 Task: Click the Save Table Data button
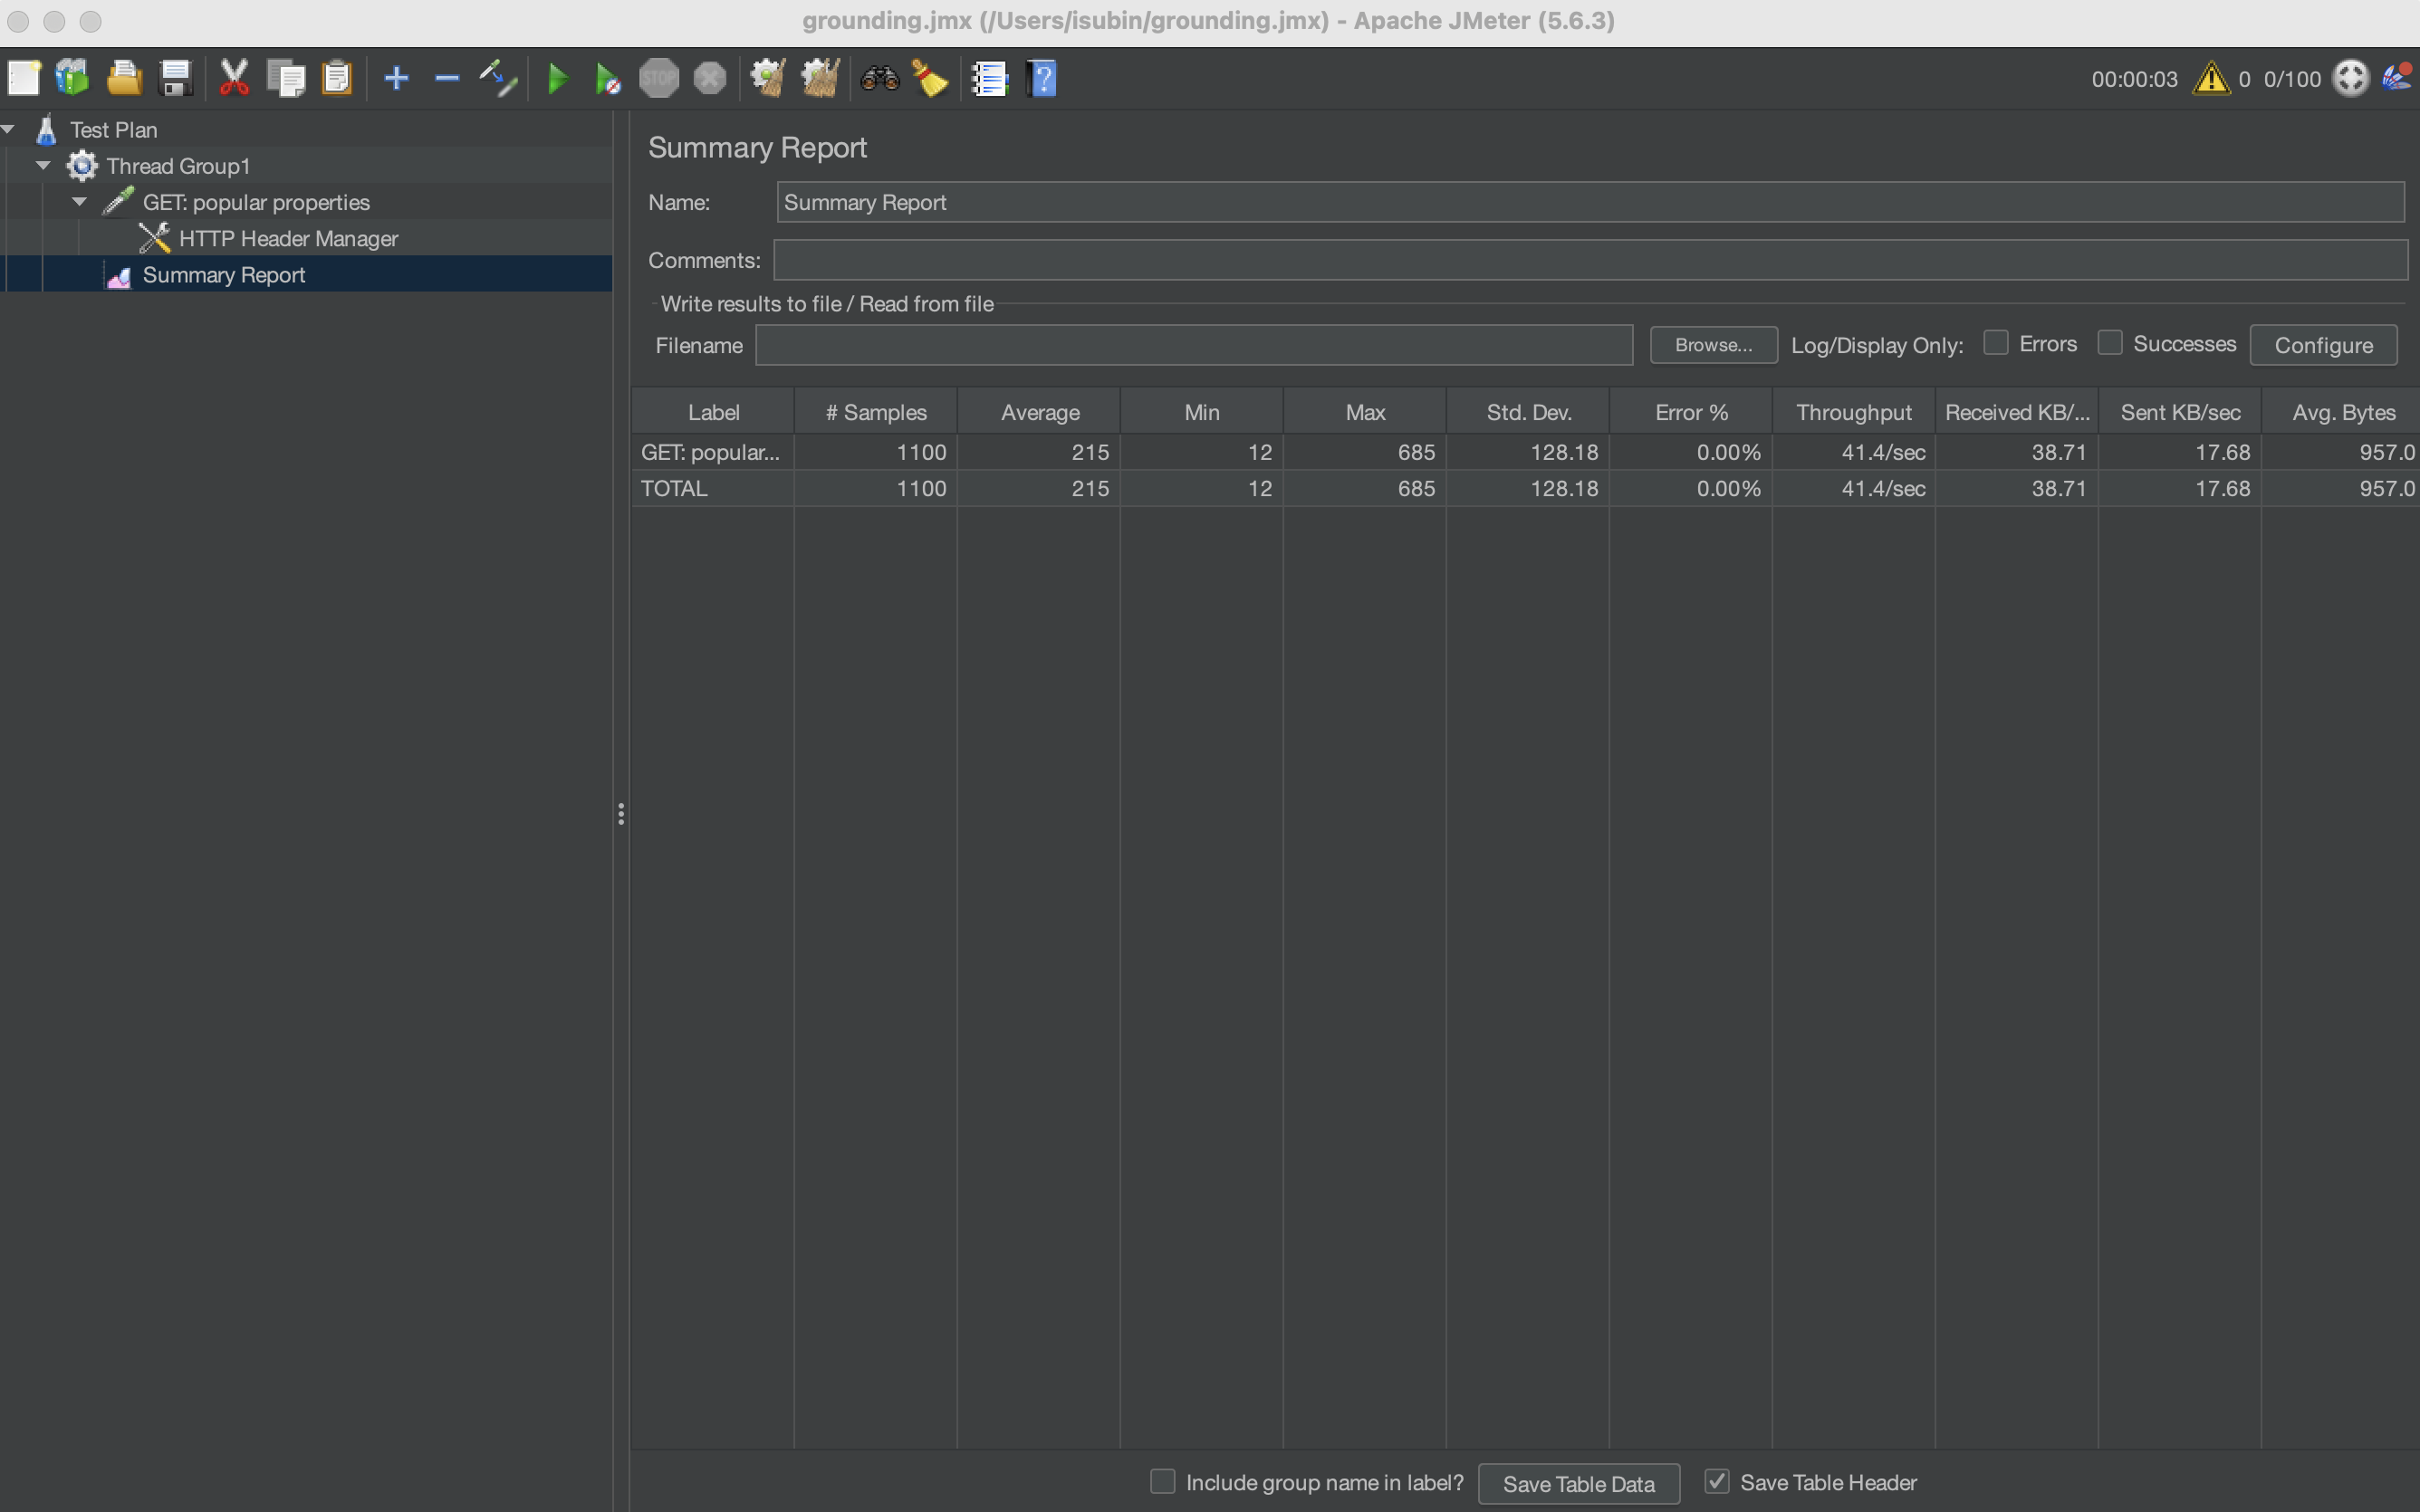click(x=1578, y=1483)
